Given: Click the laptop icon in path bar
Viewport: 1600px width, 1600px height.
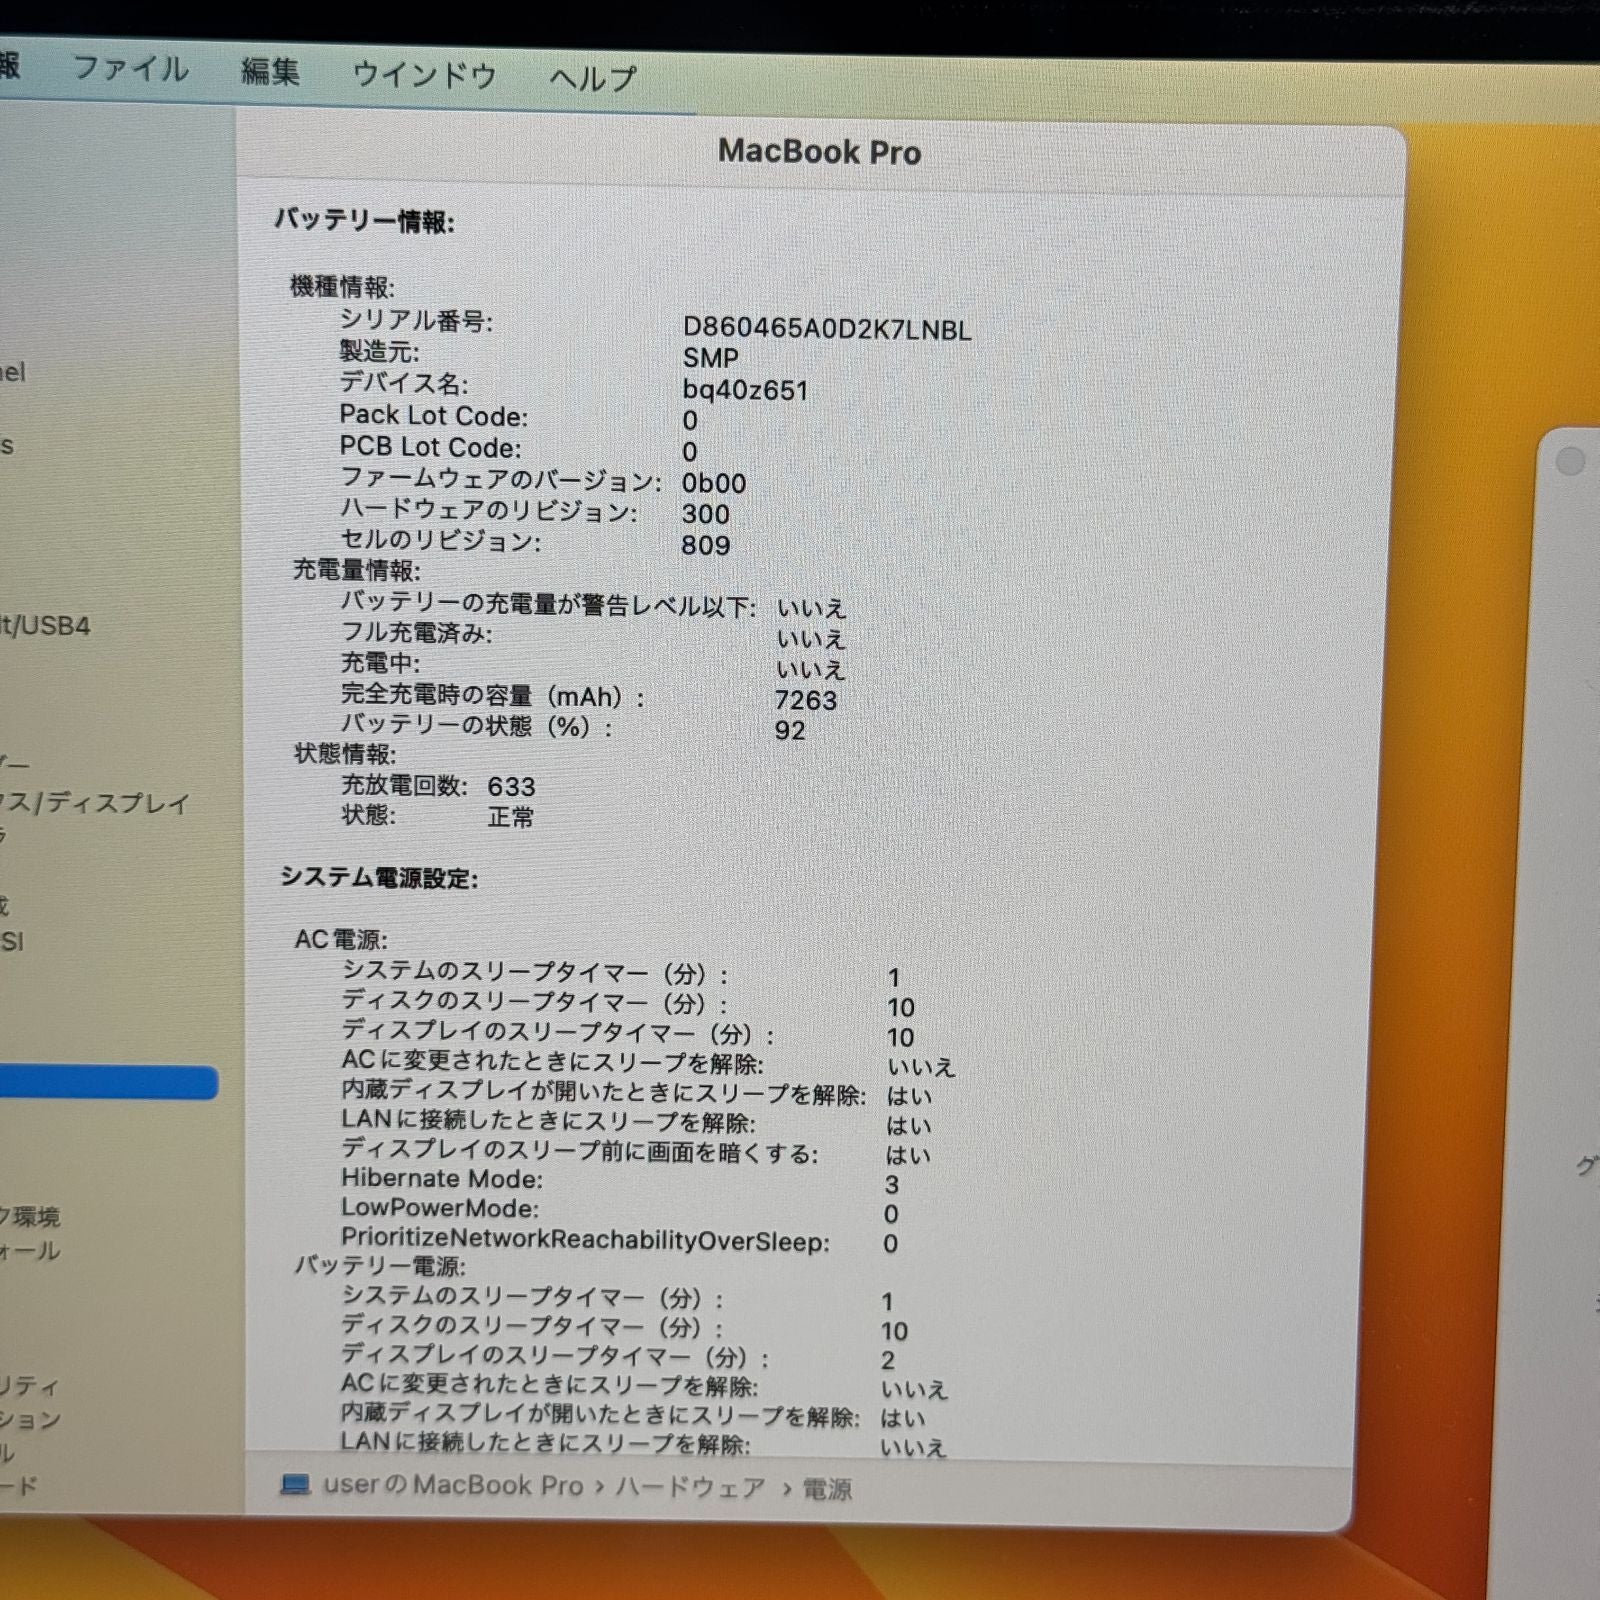Looking at the screenshot, I should pyautogui.click(x=295, y=1484).
